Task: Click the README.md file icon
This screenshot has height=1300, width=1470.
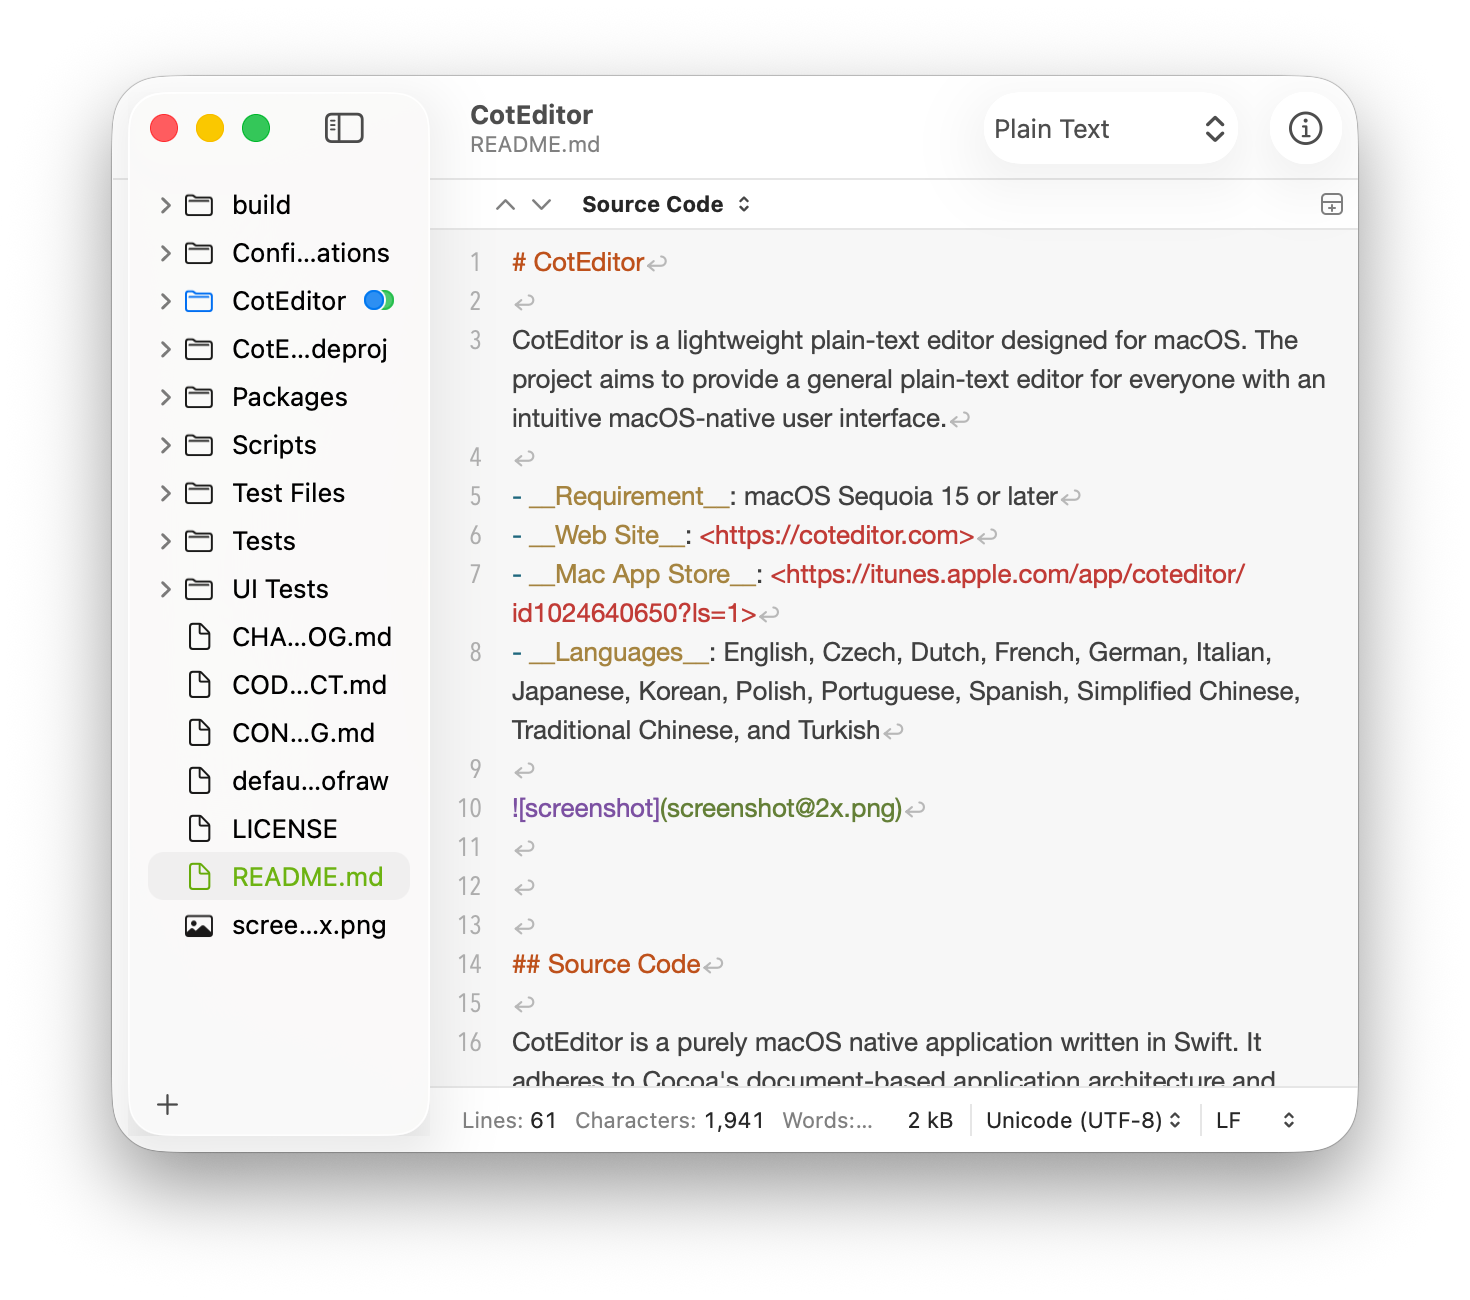Action: pos(200,877)
